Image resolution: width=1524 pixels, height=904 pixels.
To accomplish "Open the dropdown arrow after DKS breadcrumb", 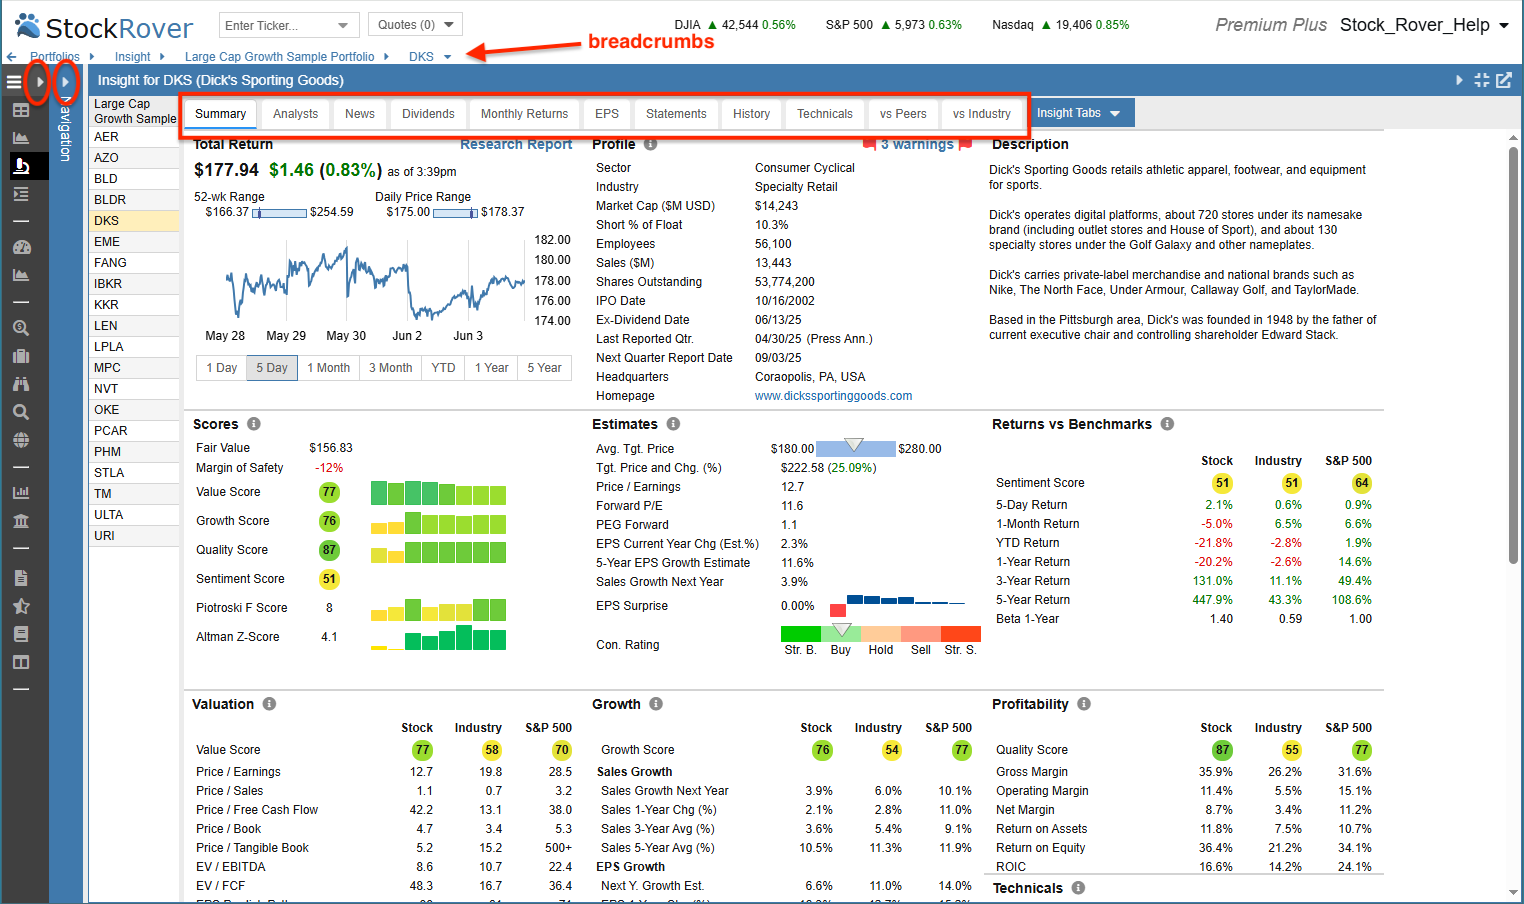I will coord(448,57).
